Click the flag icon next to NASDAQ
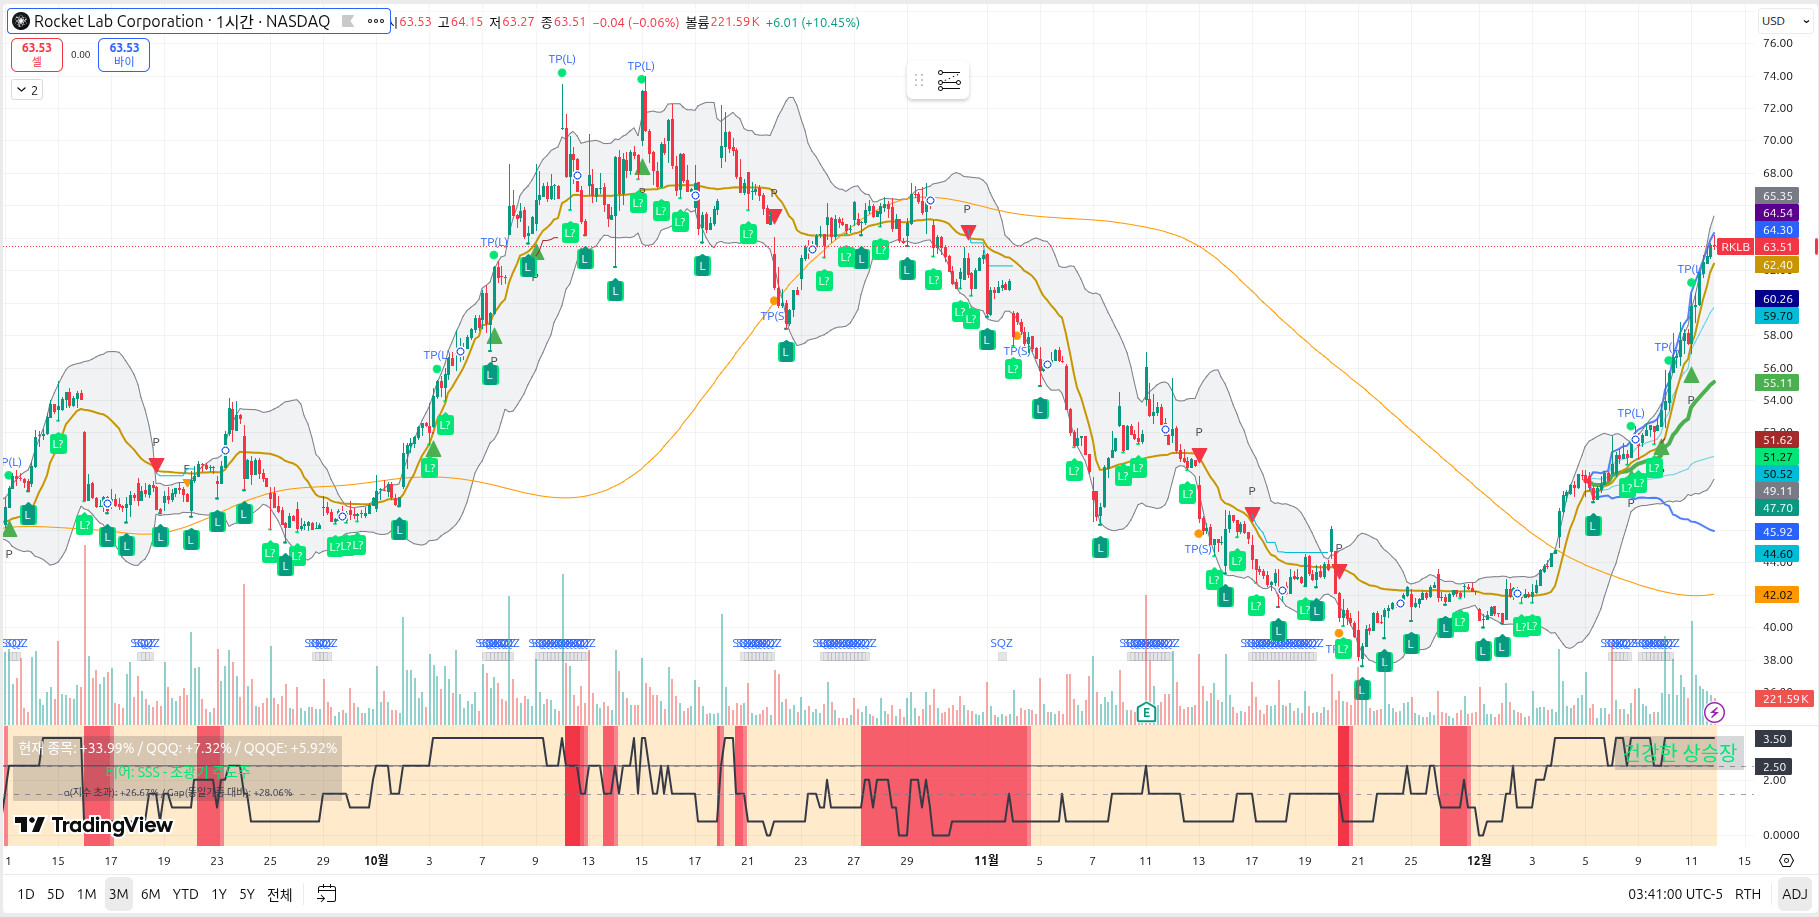The width and height of the screenshot is (1819, 917). click(x=348, y=21)
